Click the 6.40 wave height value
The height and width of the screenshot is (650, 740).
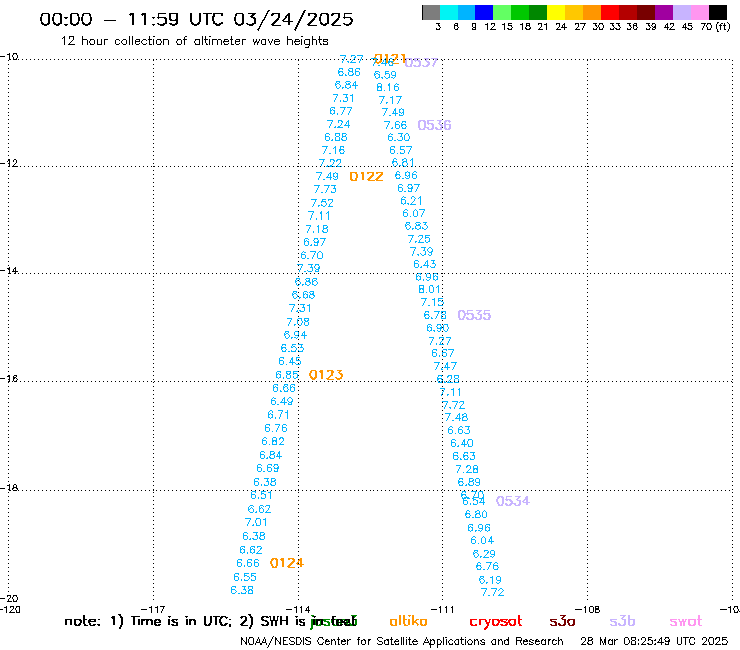(x=462, y=443)
